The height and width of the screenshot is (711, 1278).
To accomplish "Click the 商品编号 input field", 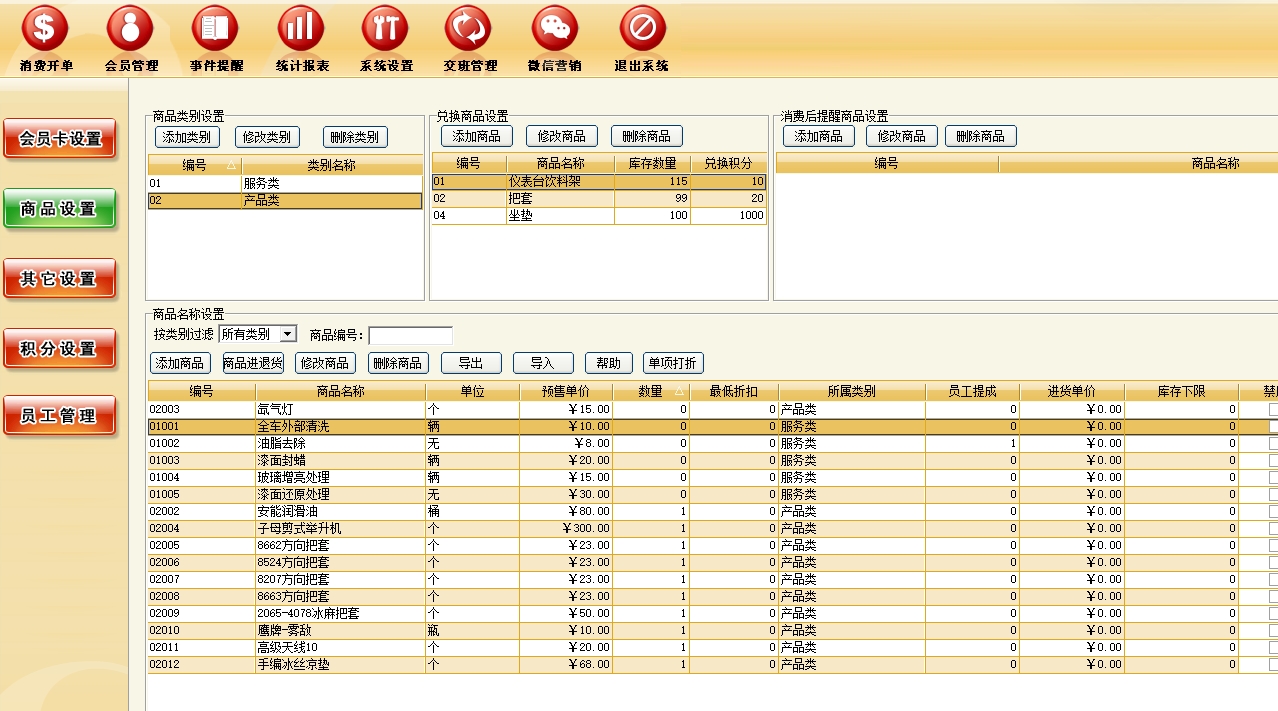I will 410,335.
